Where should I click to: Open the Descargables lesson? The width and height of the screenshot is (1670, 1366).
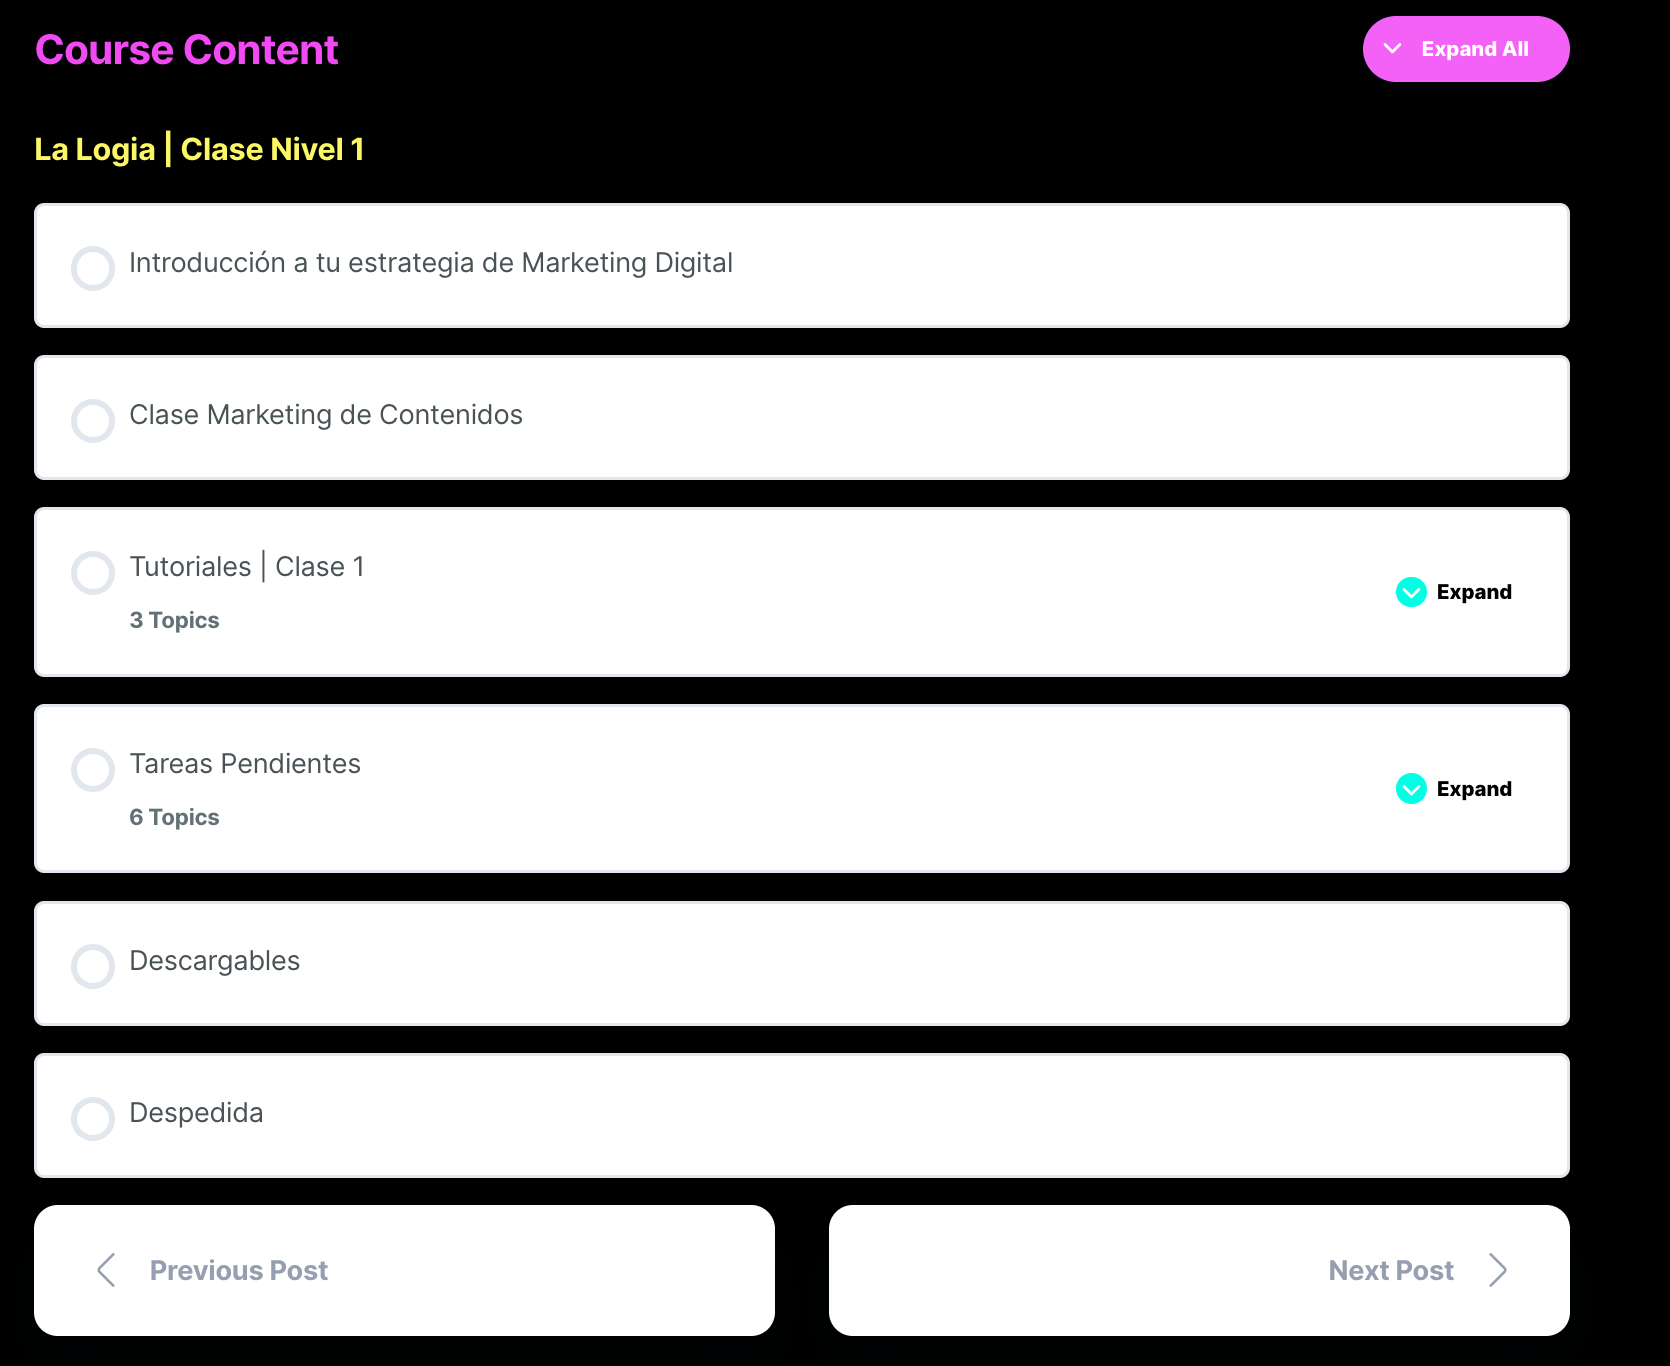click(215, 961)
